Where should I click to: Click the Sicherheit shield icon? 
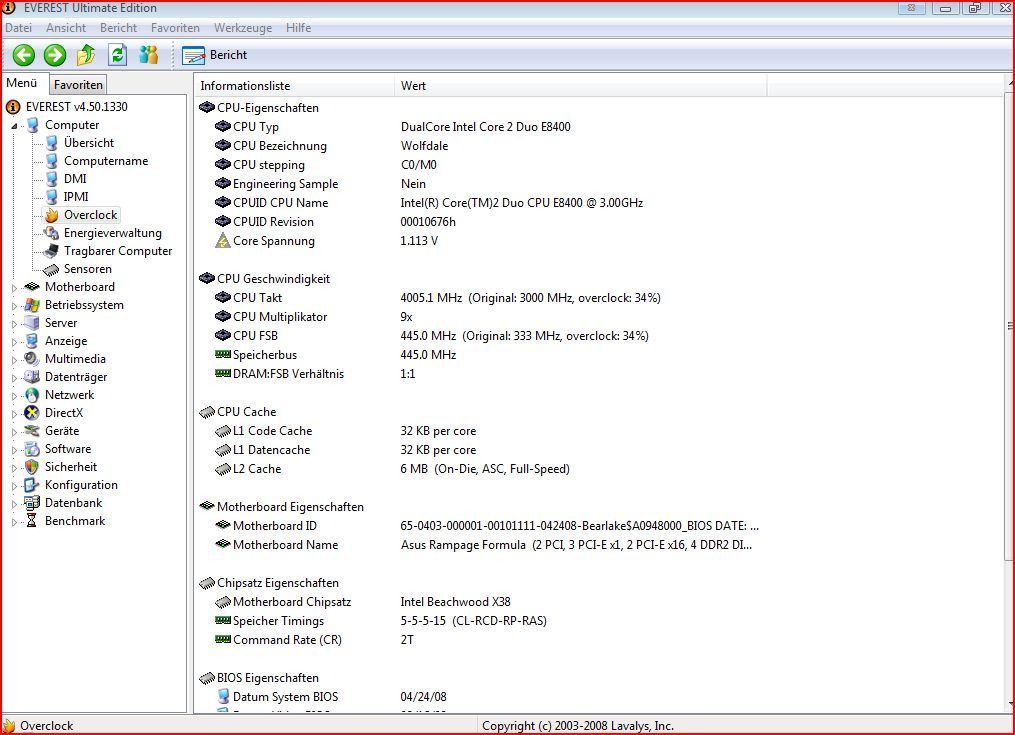point(32,467)
